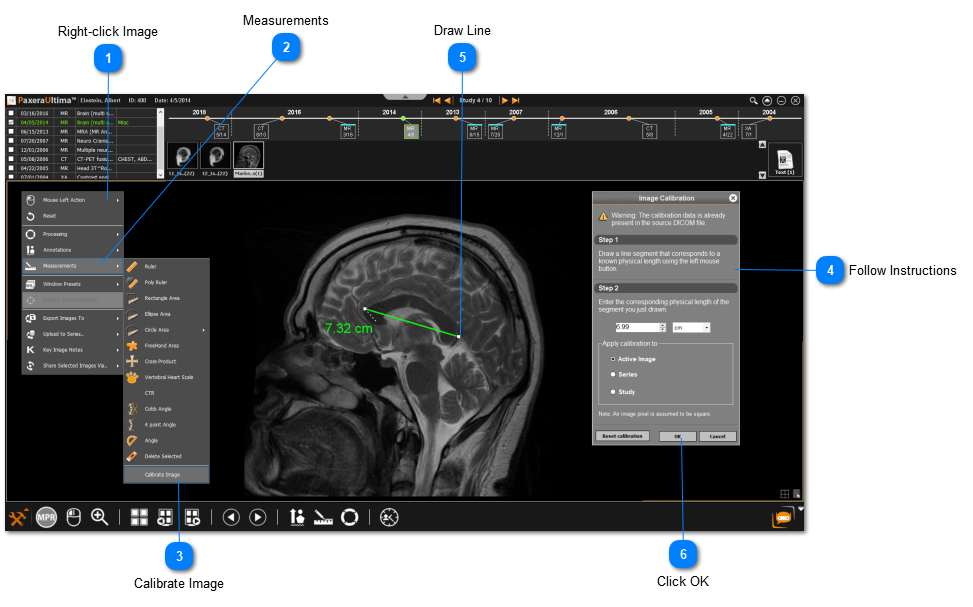The width and height of the screenshot is (973, 607).
Task: Select the Series radio option
Action: (x=613, y=375)
